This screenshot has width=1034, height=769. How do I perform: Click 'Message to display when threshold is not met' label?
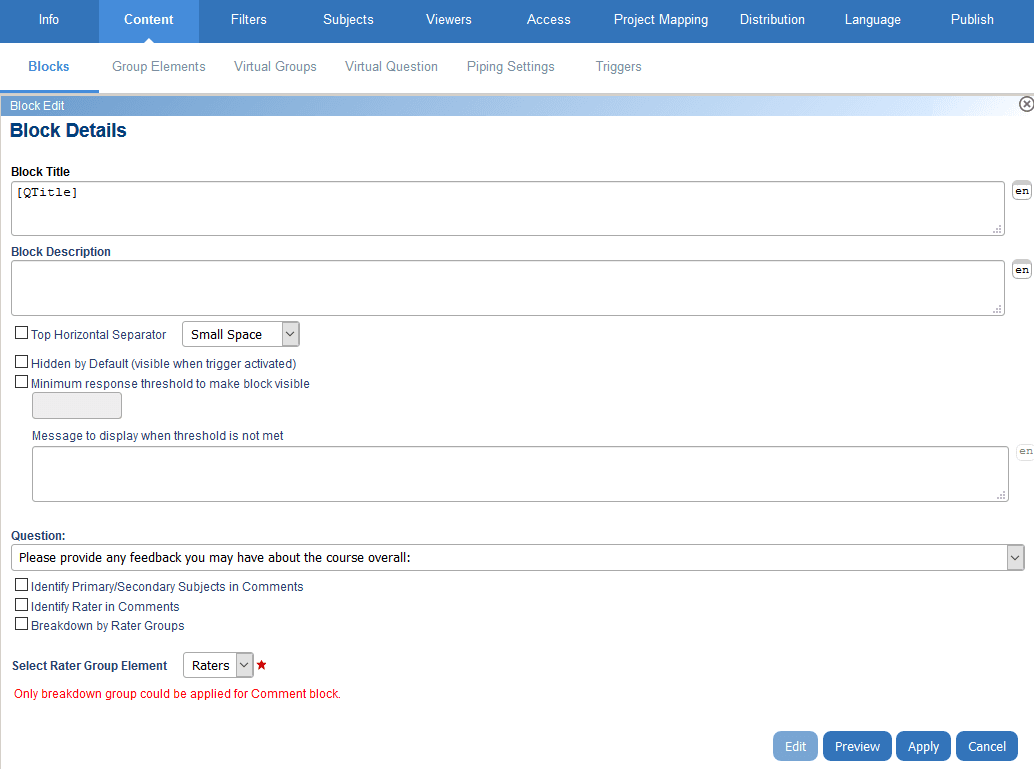158,436
